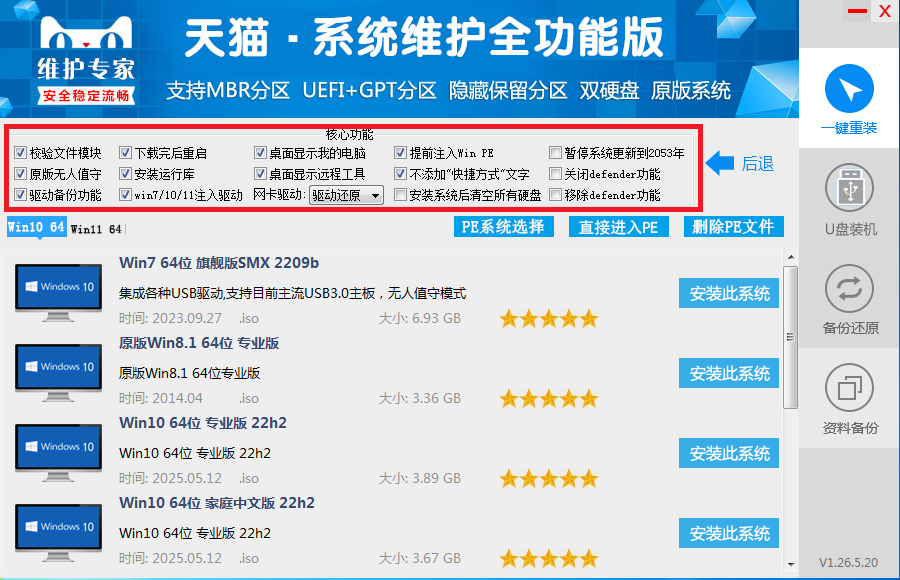Click the text 时间: 2014.04
900x580 pixels.
pos(161,398)
